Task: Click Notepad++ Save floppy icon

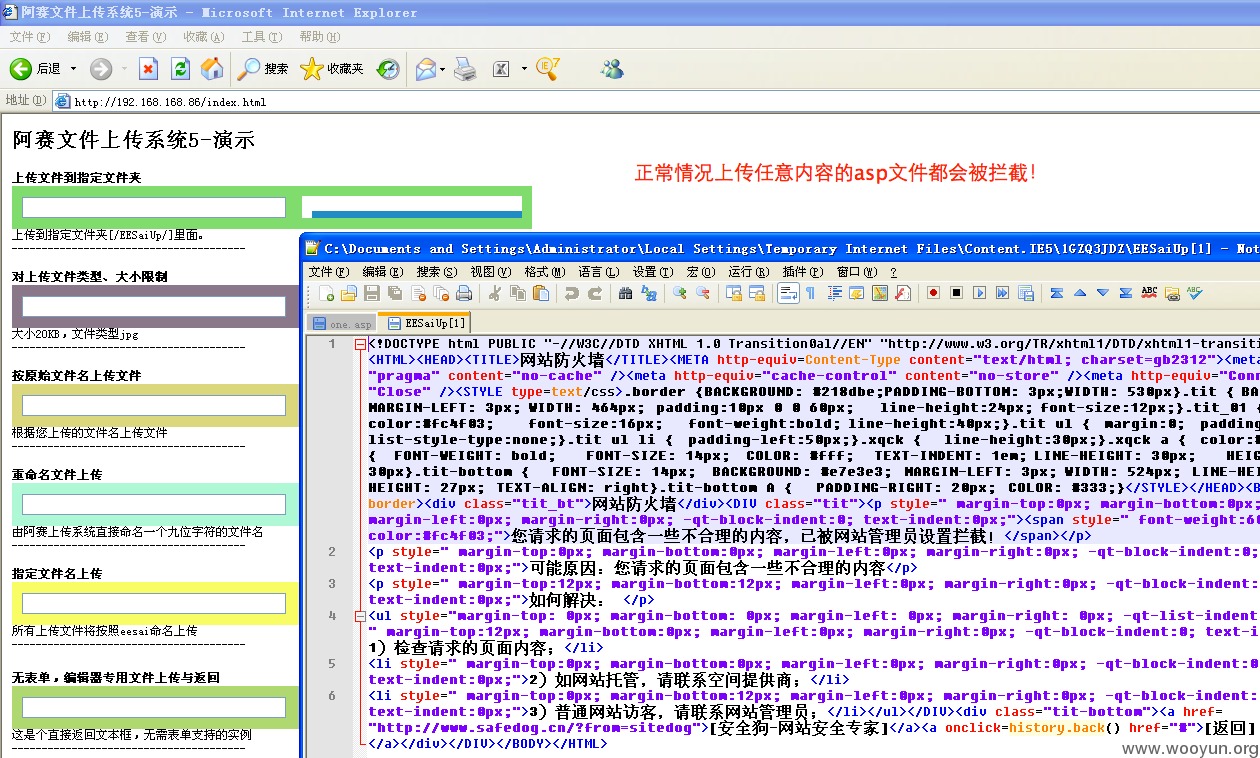Action: pos(372,293)
